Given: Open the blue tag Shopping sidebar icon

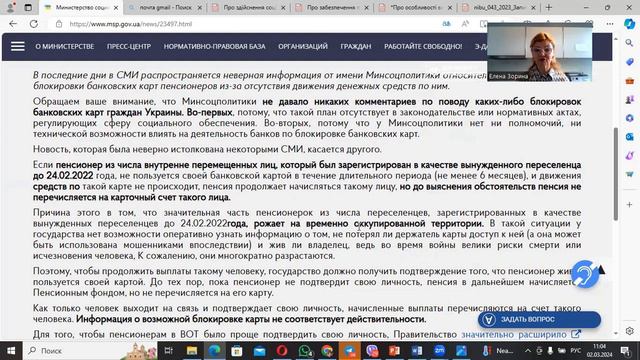Looking at the screenshot, I should coord(629,62).
